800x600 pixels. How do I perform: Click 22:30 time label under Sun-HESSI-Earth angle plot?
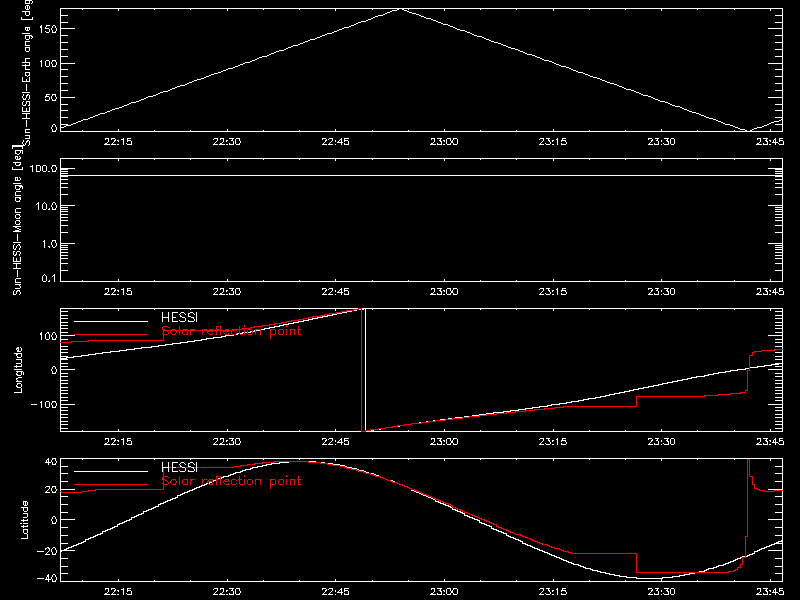pos(227,142)
